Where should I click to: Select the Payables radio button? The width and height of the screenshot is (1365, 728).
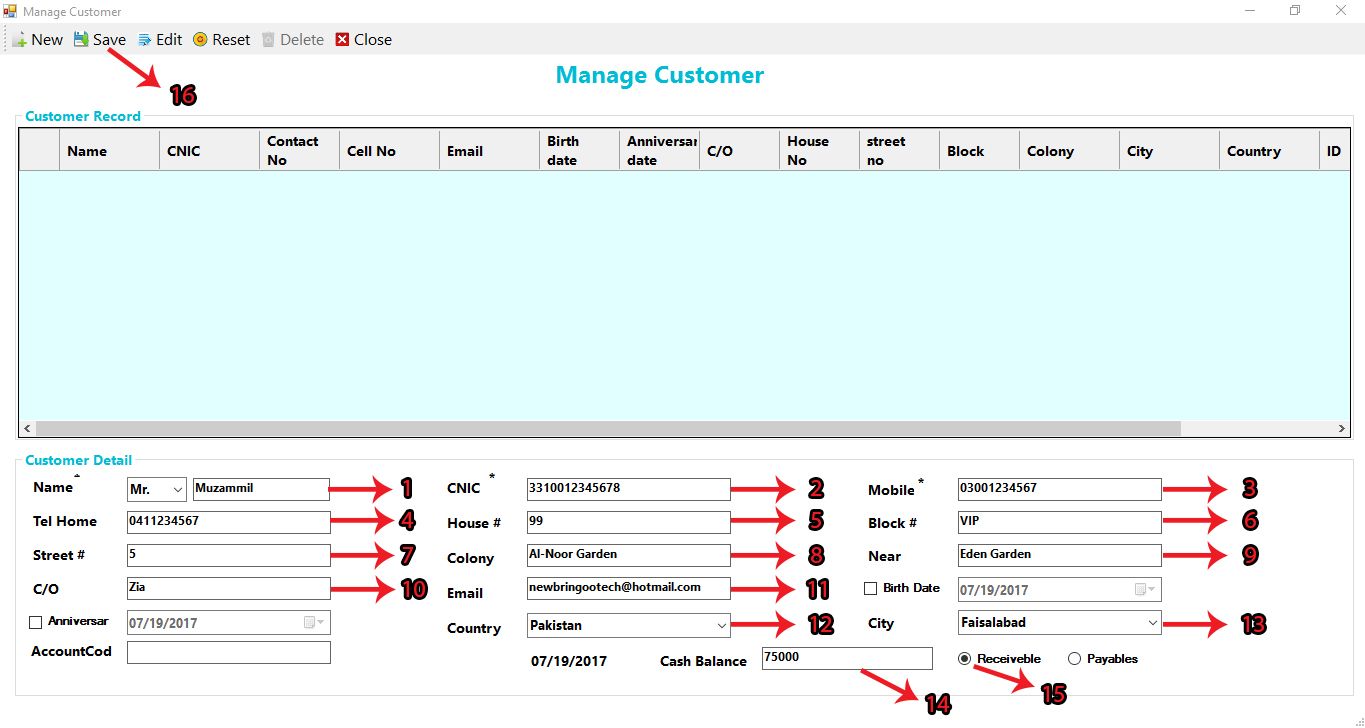click(1074, 659)
